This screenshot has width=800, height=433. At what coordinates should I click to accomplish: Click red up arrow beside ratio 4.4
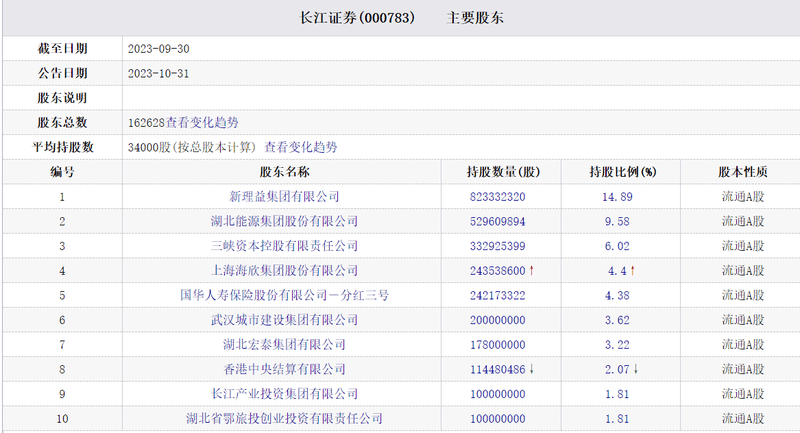pyautogui.click(x=633, y=270)
